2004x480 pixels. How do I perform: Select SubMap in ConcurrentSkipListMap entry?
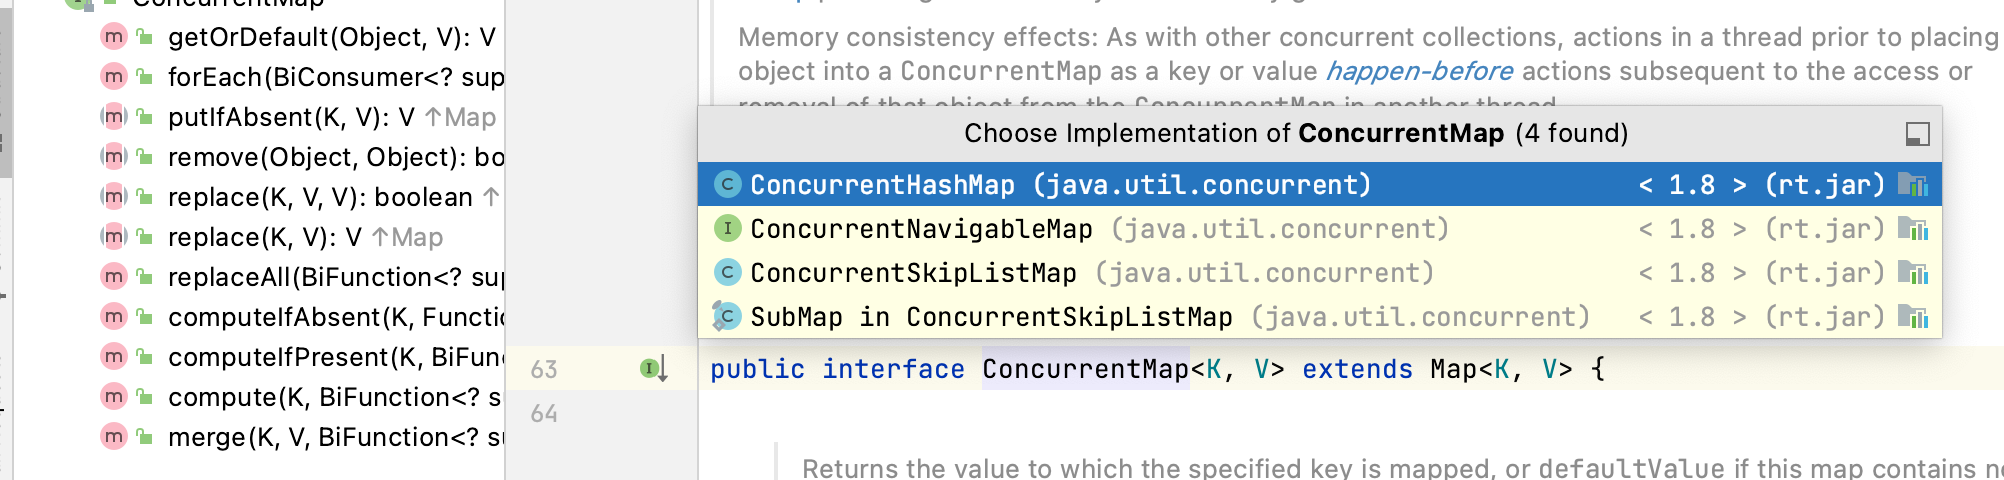coord(990,317)
